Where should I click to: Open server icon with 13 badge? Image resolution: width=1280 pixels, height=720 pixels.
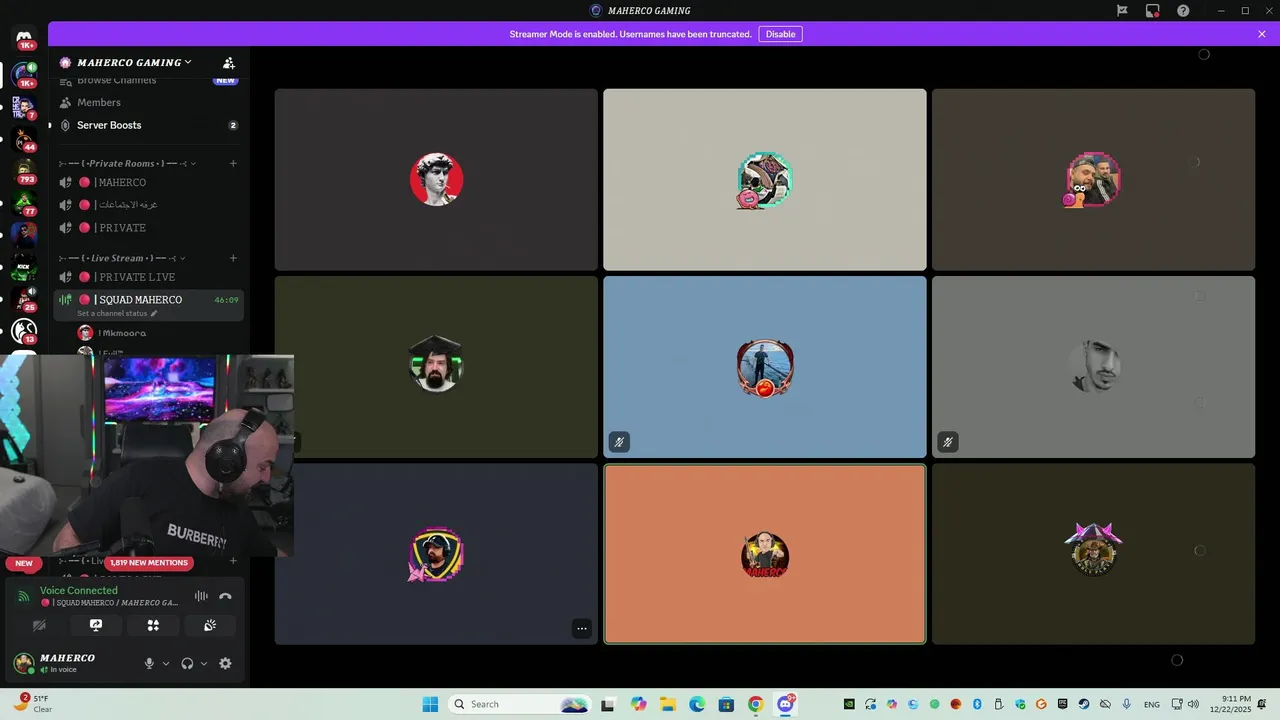pos(25,331)
